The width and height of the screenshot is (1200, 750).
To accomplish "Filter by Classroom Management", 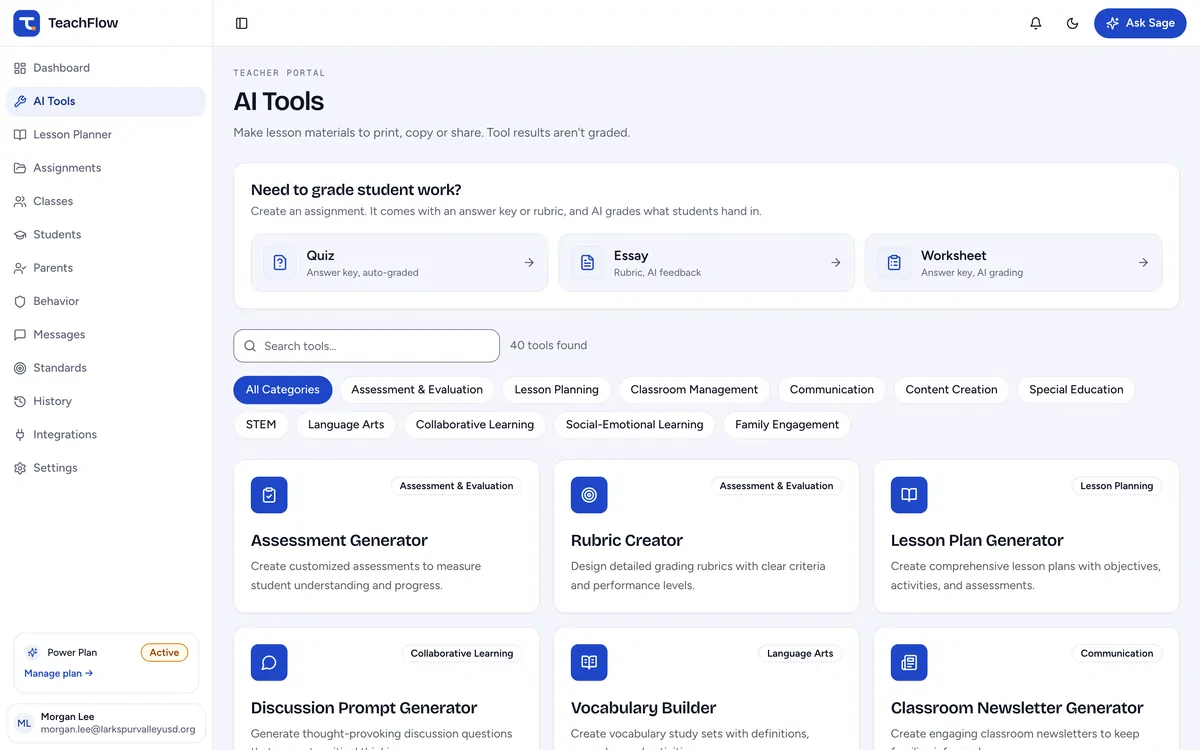I will point(694,390).
